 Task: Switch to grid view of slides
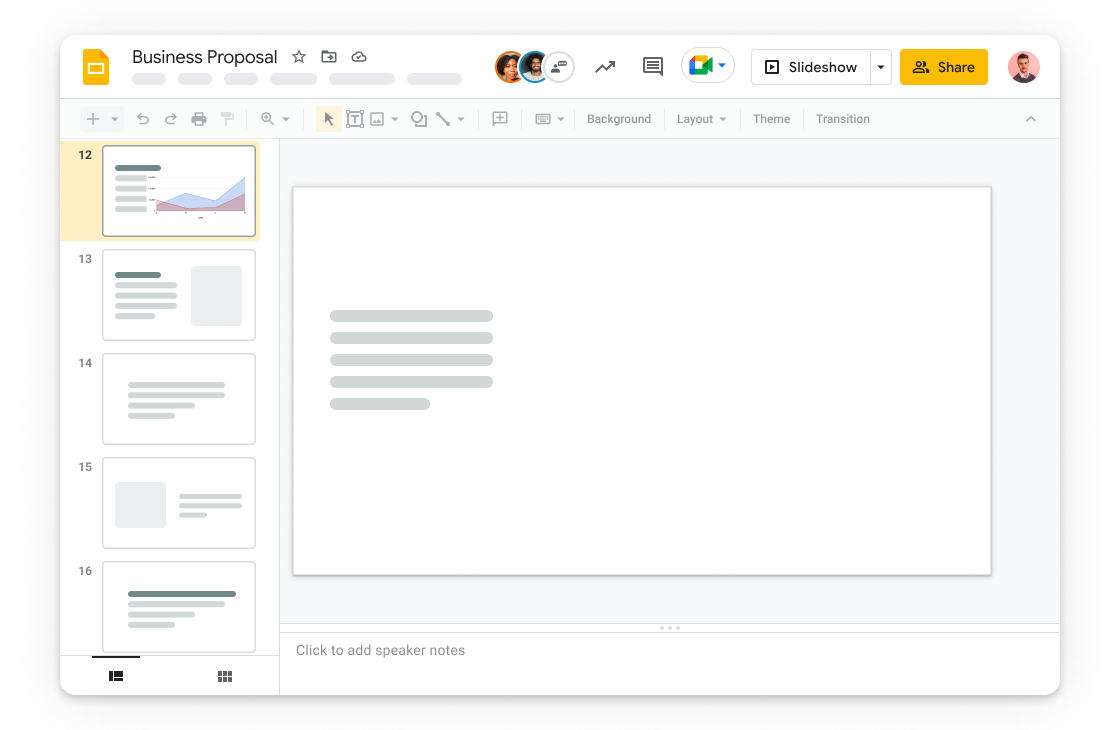(x=225, y=677)
